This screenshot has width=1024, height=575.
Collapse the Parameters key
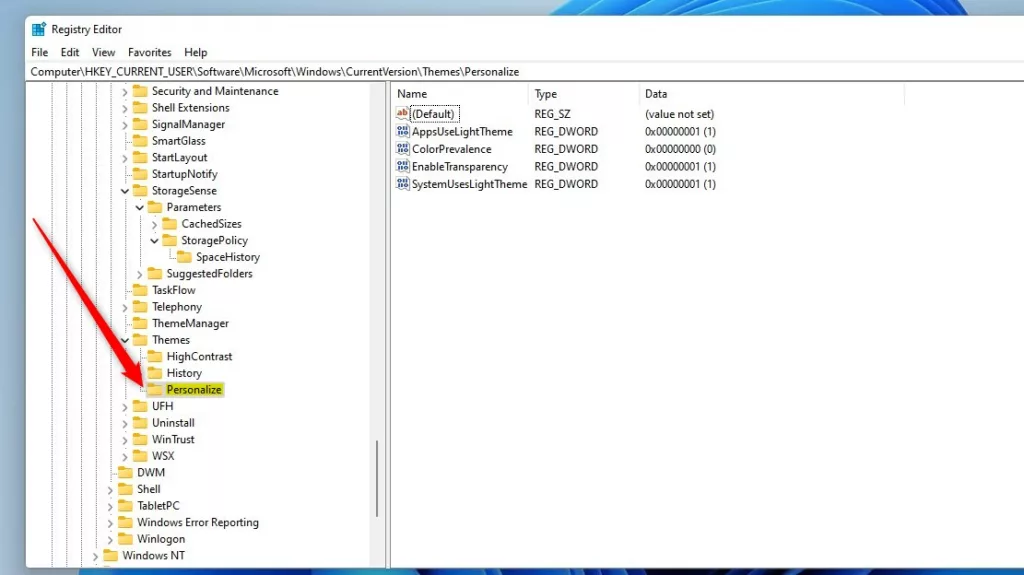tap(140, 207)
